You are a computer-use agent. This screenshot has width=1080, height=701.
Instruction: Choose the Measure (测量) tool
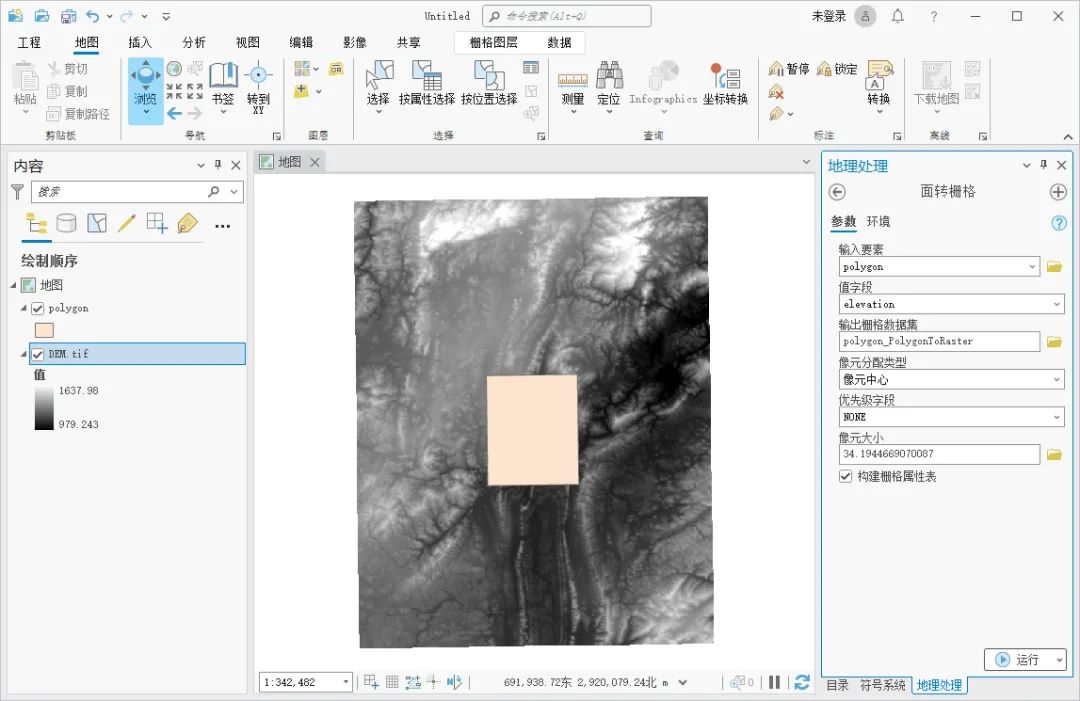572,88
